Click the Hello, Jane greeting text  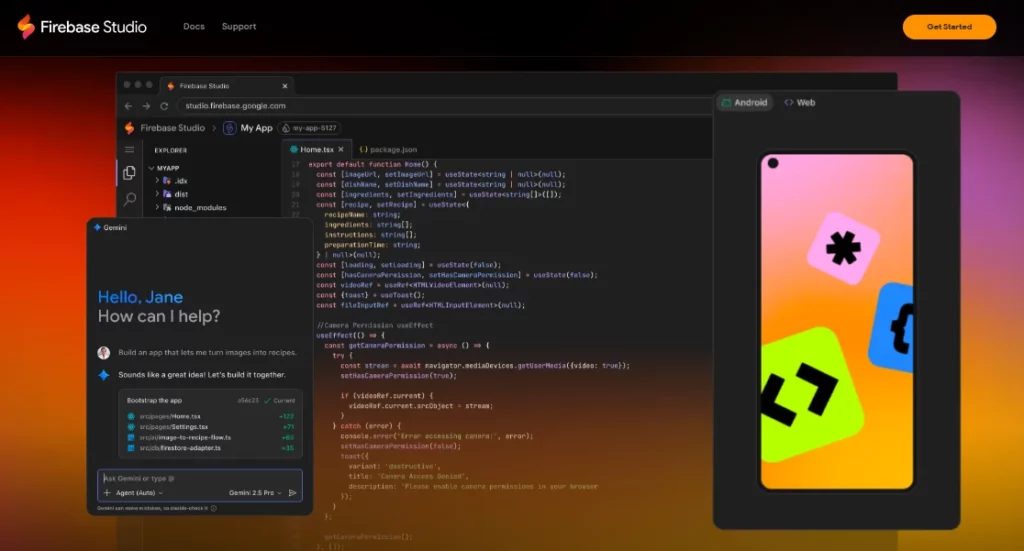tap(140, 297)
